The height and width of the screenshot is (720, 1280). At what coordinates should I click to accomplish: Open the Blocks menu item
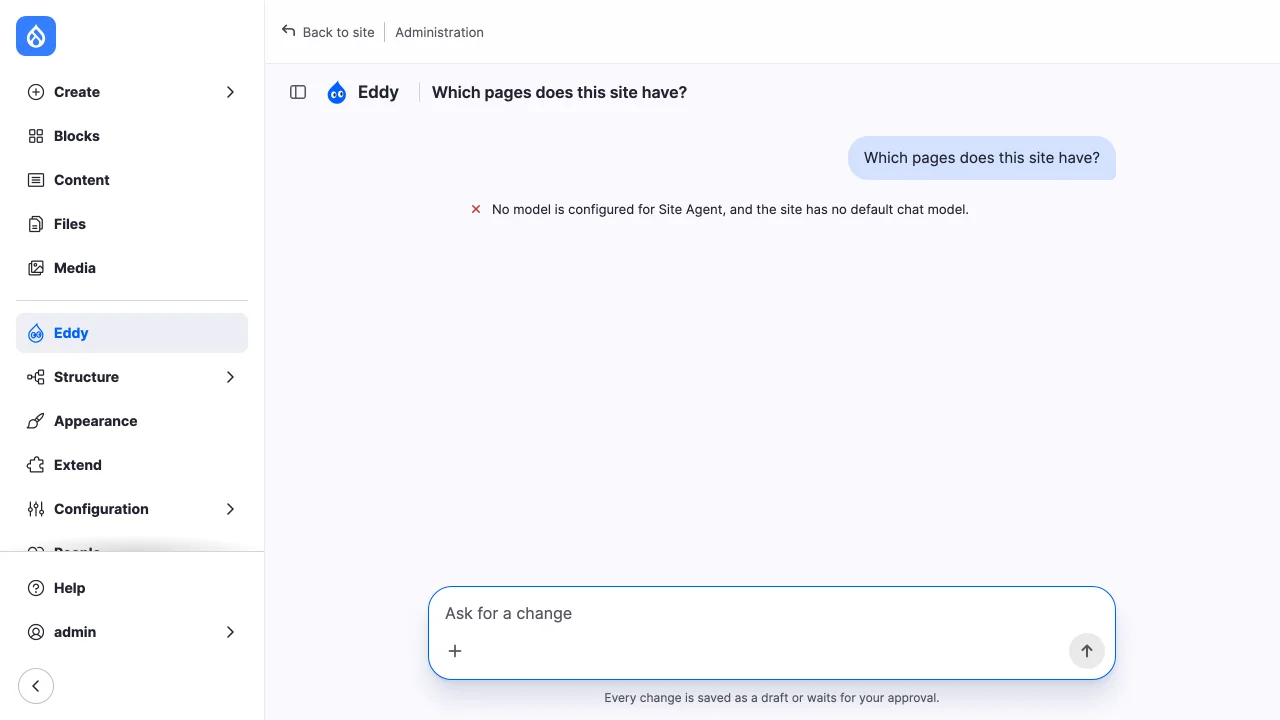point(132,136)
